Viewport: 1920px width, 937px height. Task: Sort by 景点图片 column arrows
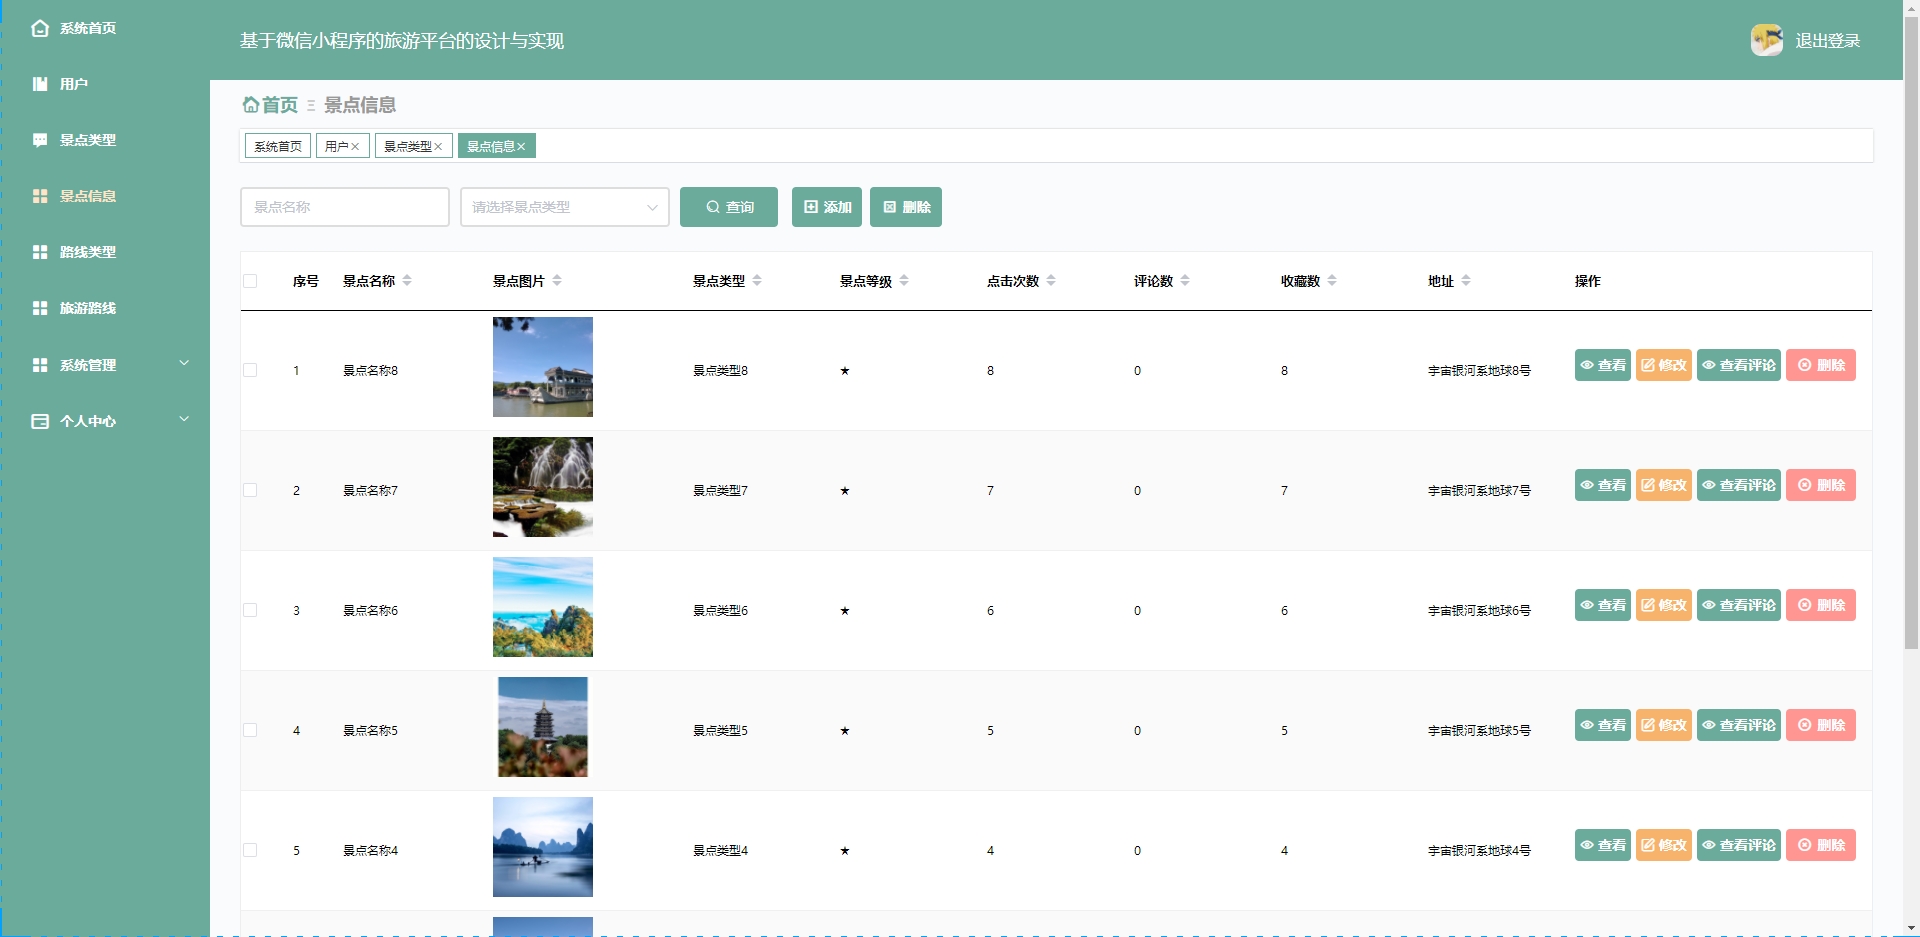click(557, 281)
